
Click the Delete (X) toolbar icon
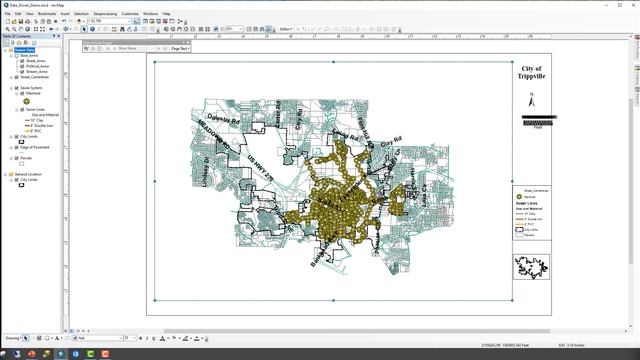point(56,21)
